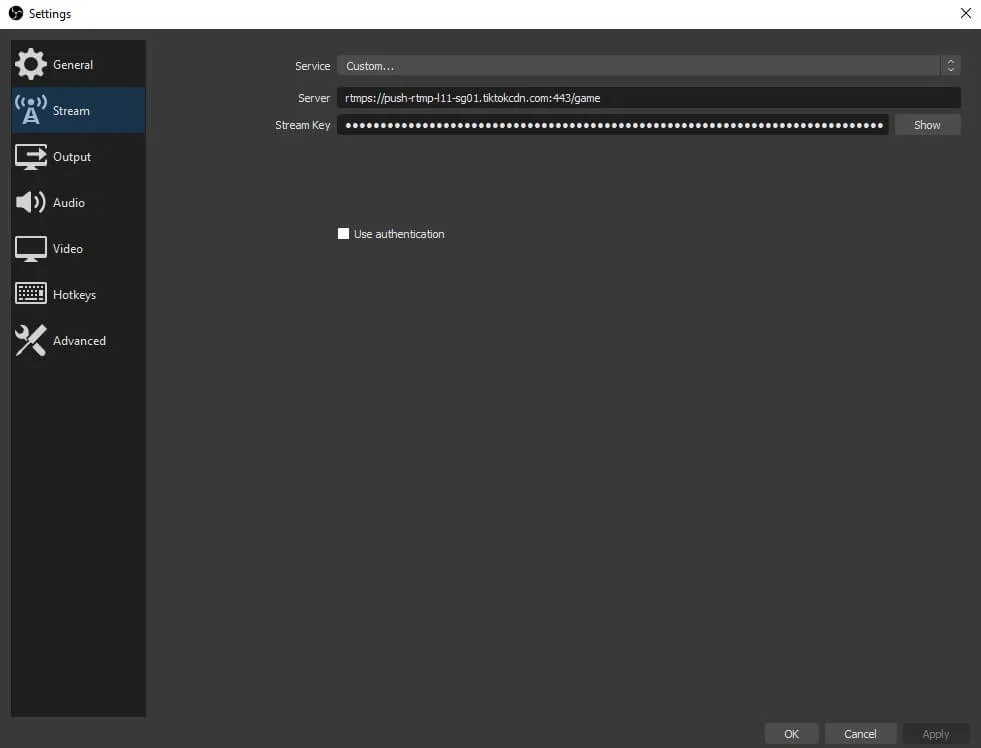Click the OBS logo in title bar

click(x=15, y=14)
